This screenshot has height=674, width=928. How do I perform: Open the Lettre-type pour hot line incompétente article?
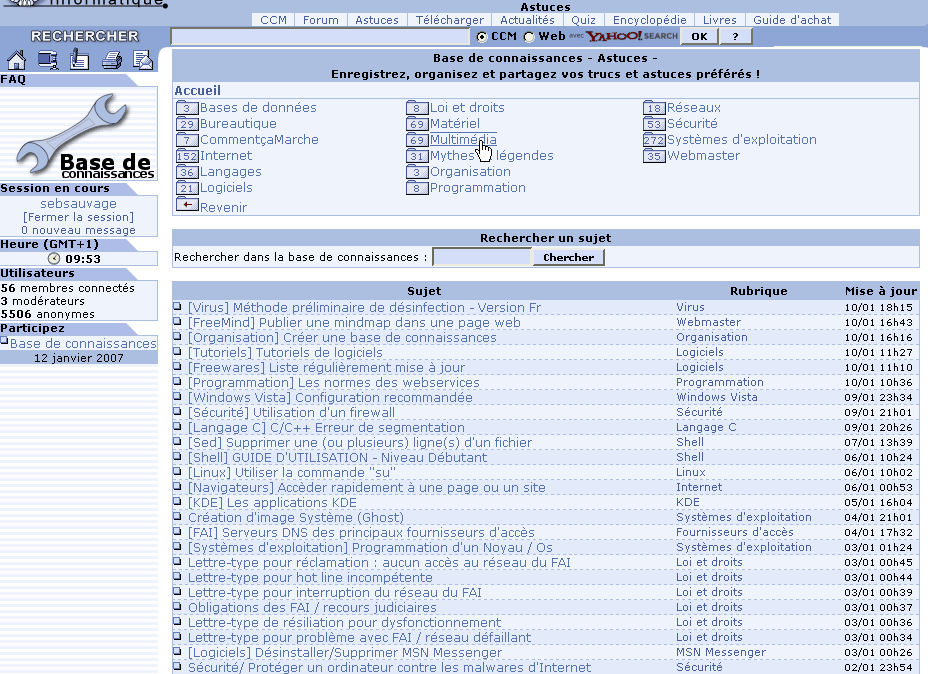point(310,578)
